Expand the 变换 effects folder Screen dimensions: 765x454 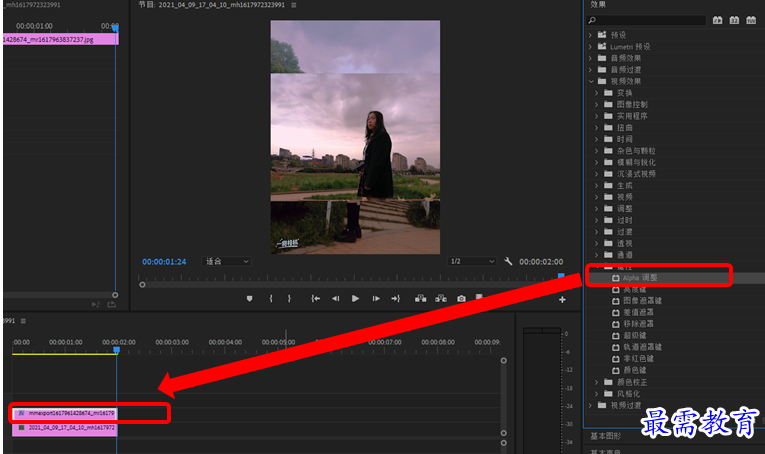coord(596,93)
